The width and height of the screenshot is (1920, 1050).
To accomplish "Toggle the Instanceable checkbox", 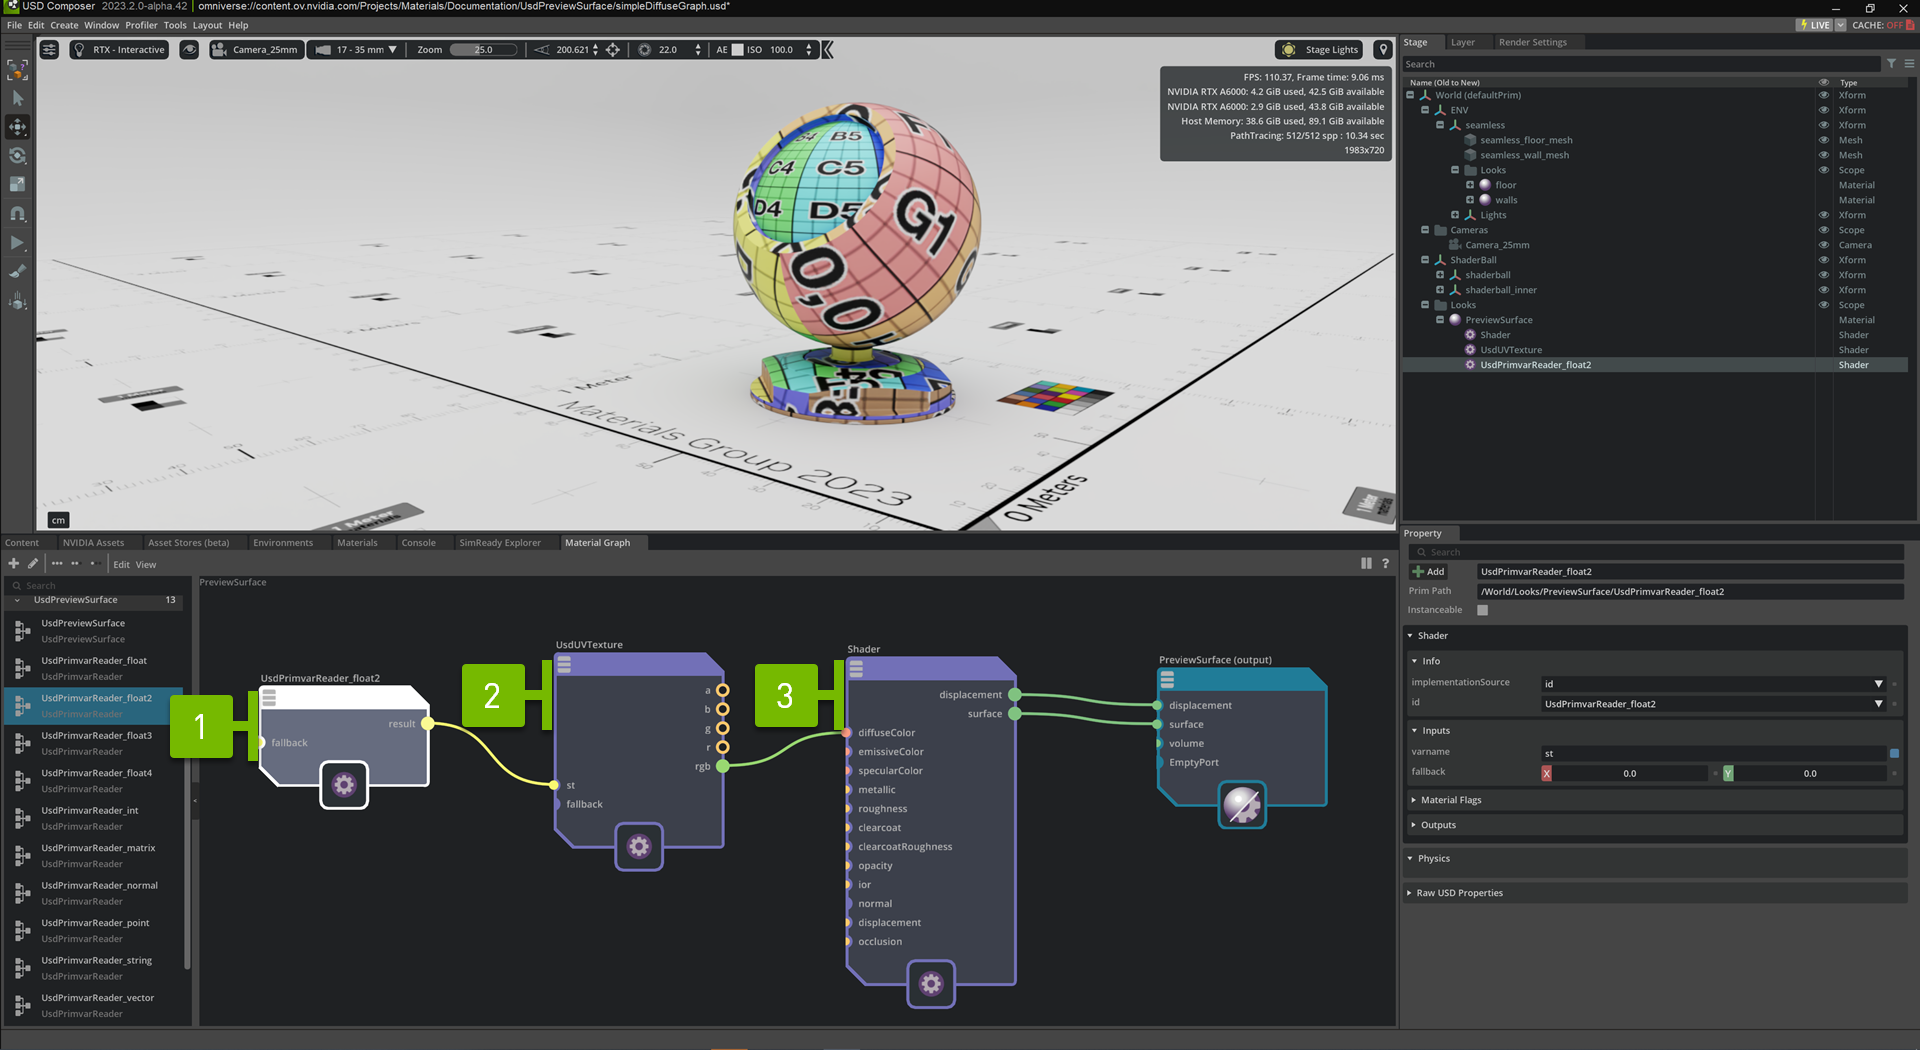I will tap(1483, 610).
